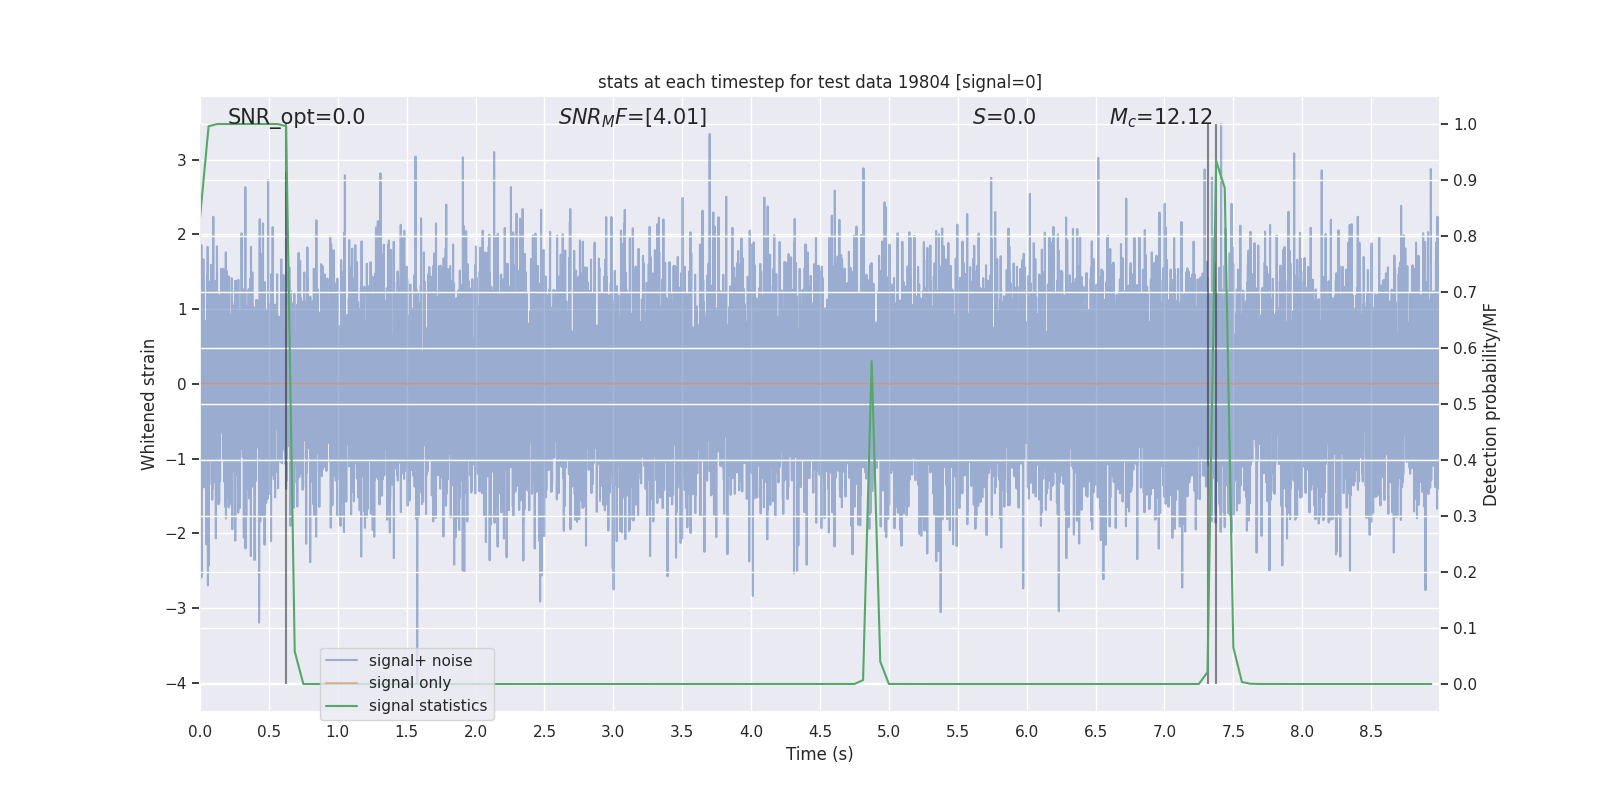Click the green peak near 4.9 seconds

[x=872, y=362]
